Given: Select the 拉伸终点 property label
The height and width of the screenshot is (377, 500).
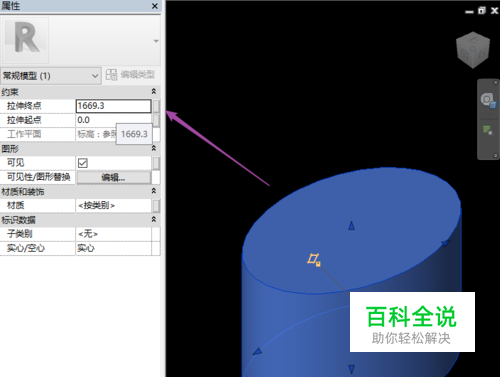Looking at the screenshot, I should (x=24, y=106).
